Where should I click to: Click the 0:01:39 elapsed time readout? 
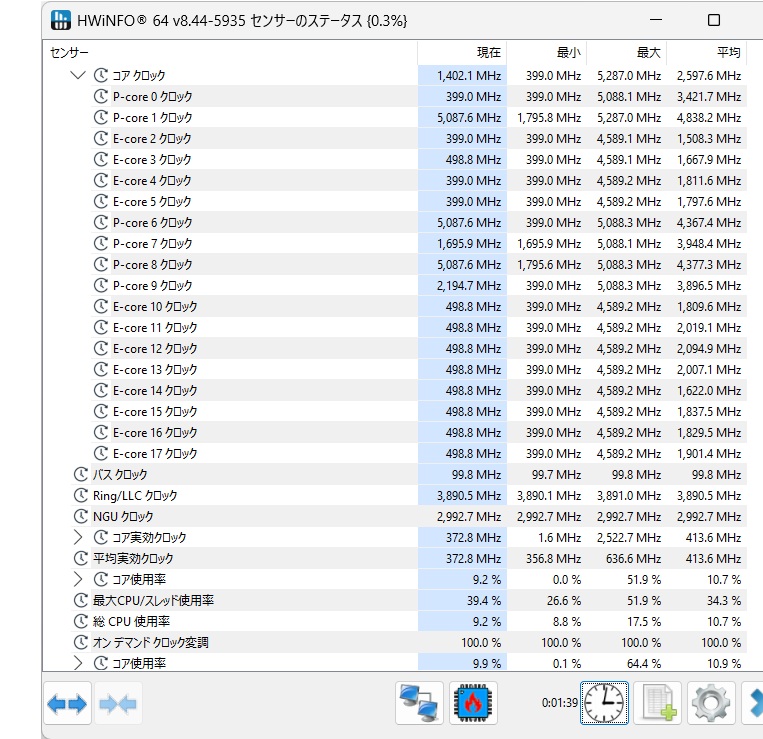(x=560, y=703)
